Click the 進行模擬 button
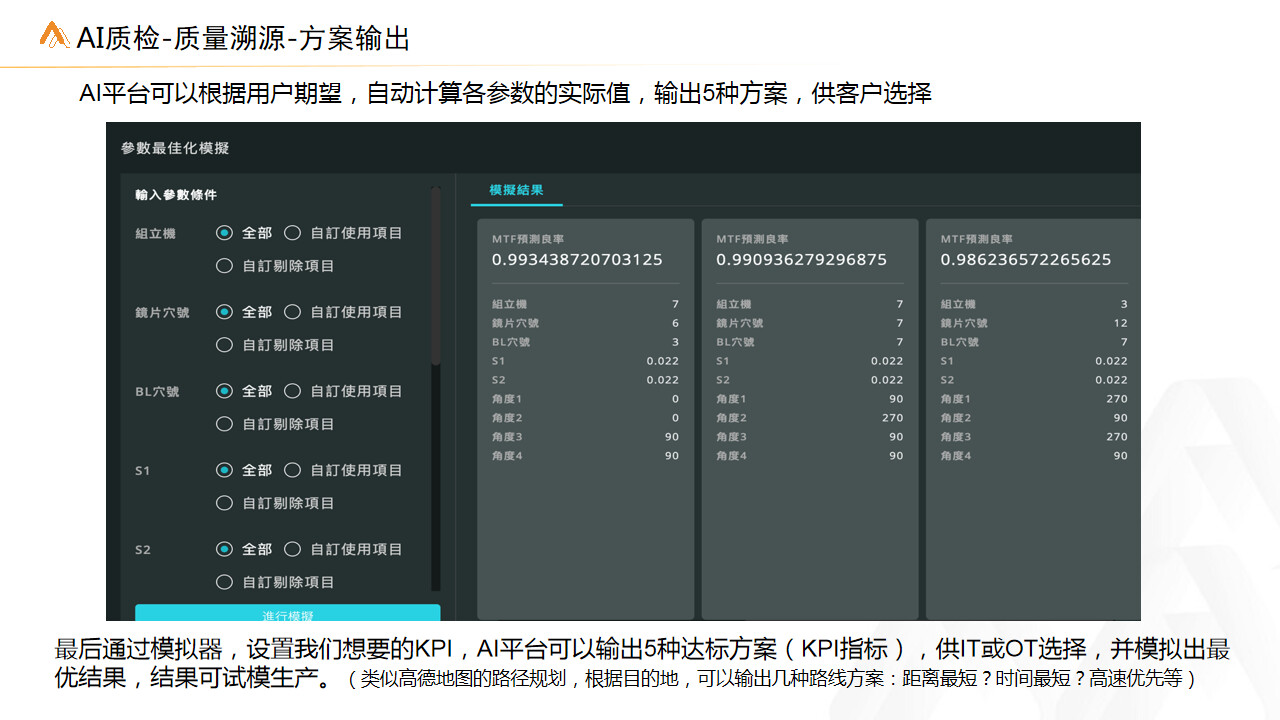This screenshot has height=720, width=1280. pyautogui.click(x=288, y=613)
